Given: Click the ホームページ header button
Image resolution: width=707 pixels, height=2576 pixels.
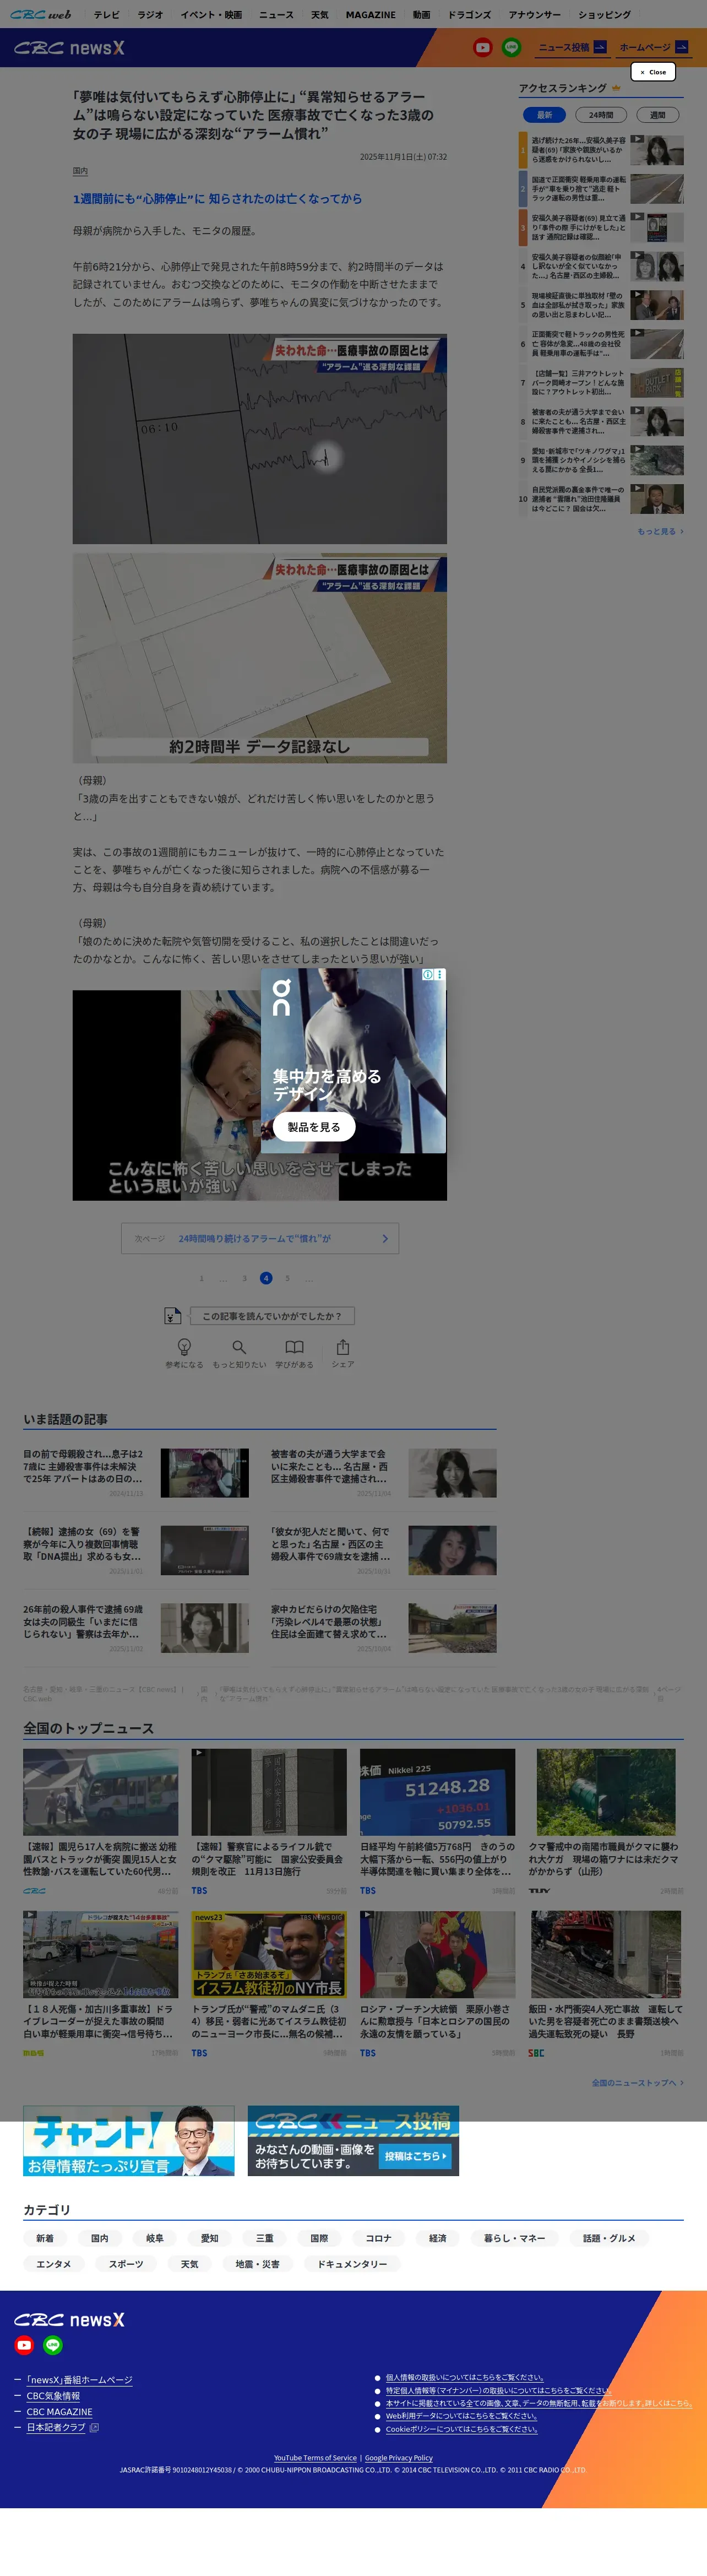Looking at the screenshot, I should coord(653,47).
